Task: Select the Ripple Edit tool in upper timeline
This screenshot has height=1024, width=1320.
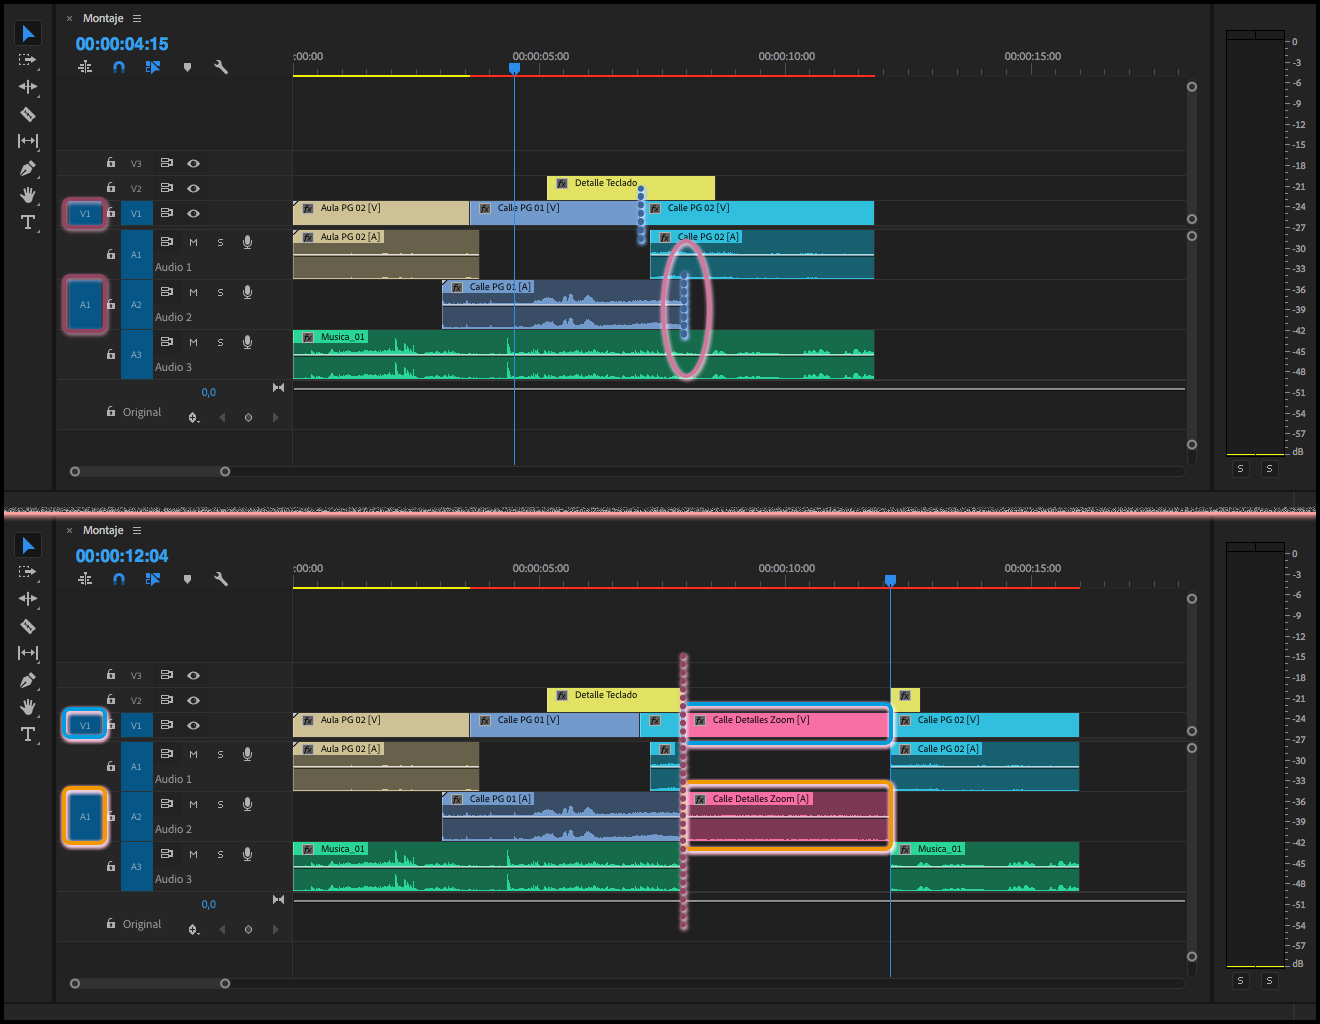Action: (x=28, y=87)
